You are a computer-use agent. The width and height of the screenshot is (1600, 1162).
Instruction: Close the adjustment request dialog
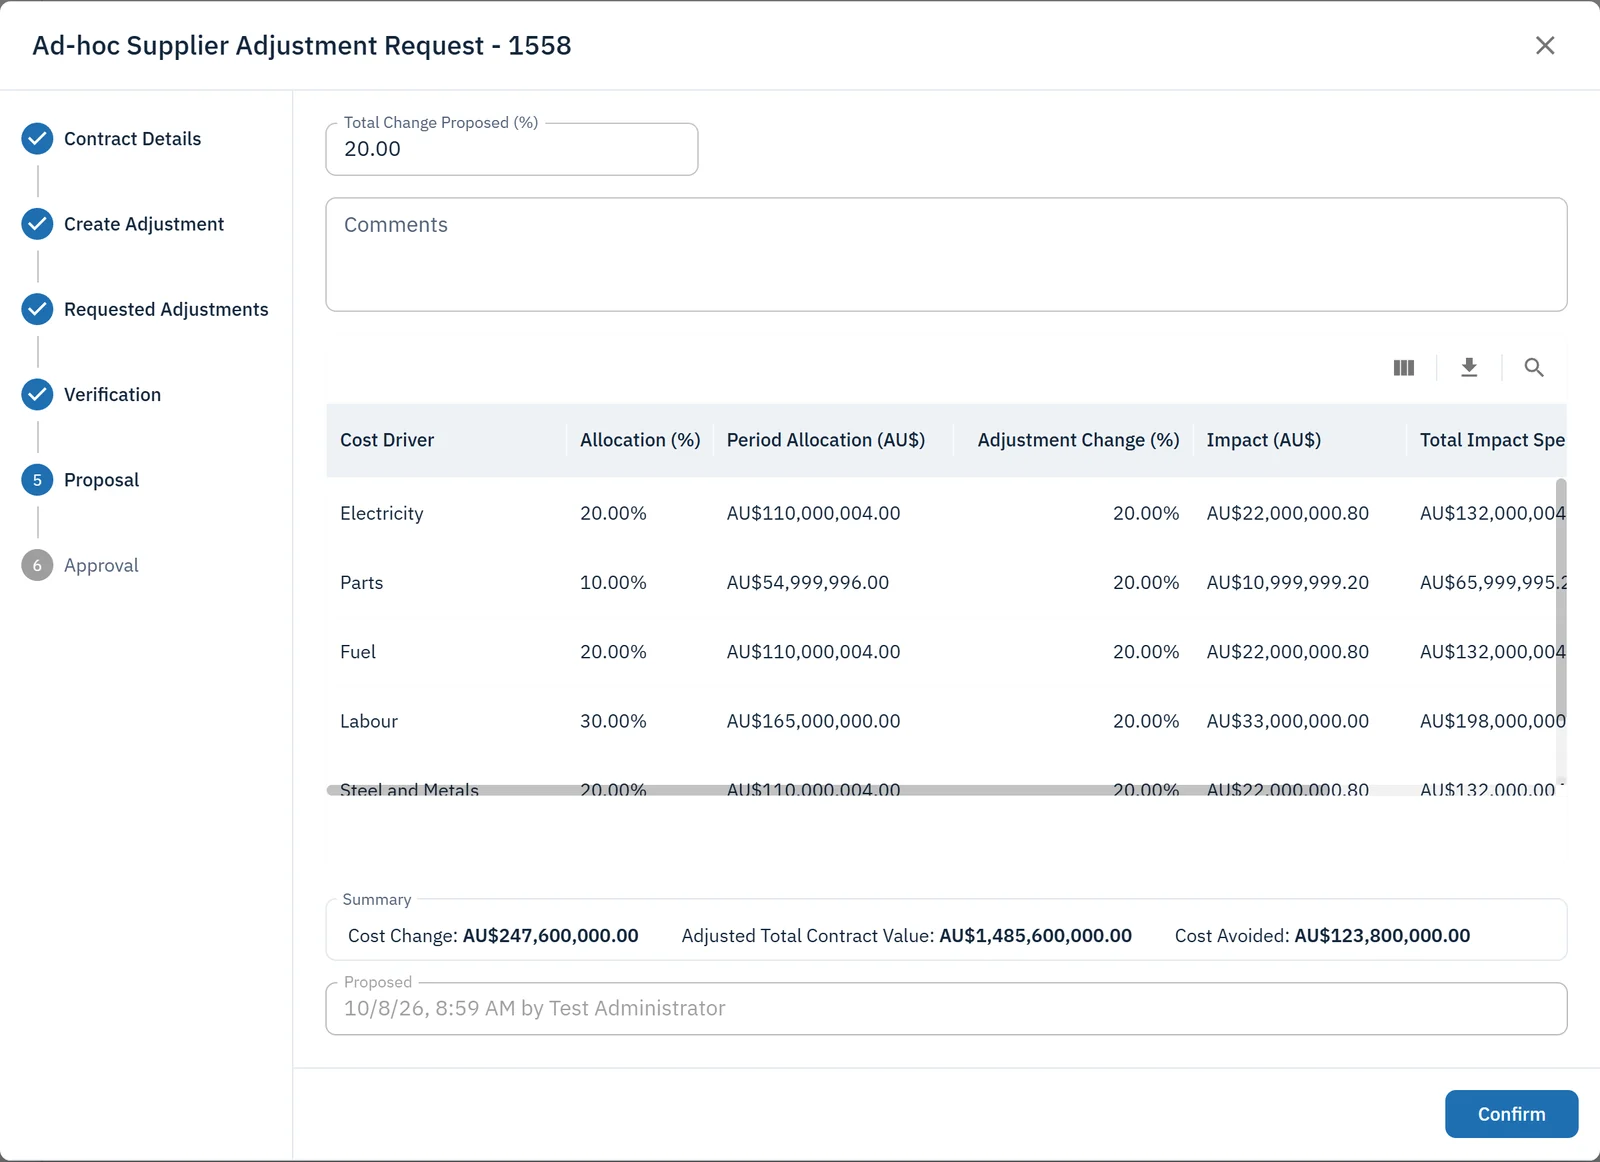pos(1545,45)
